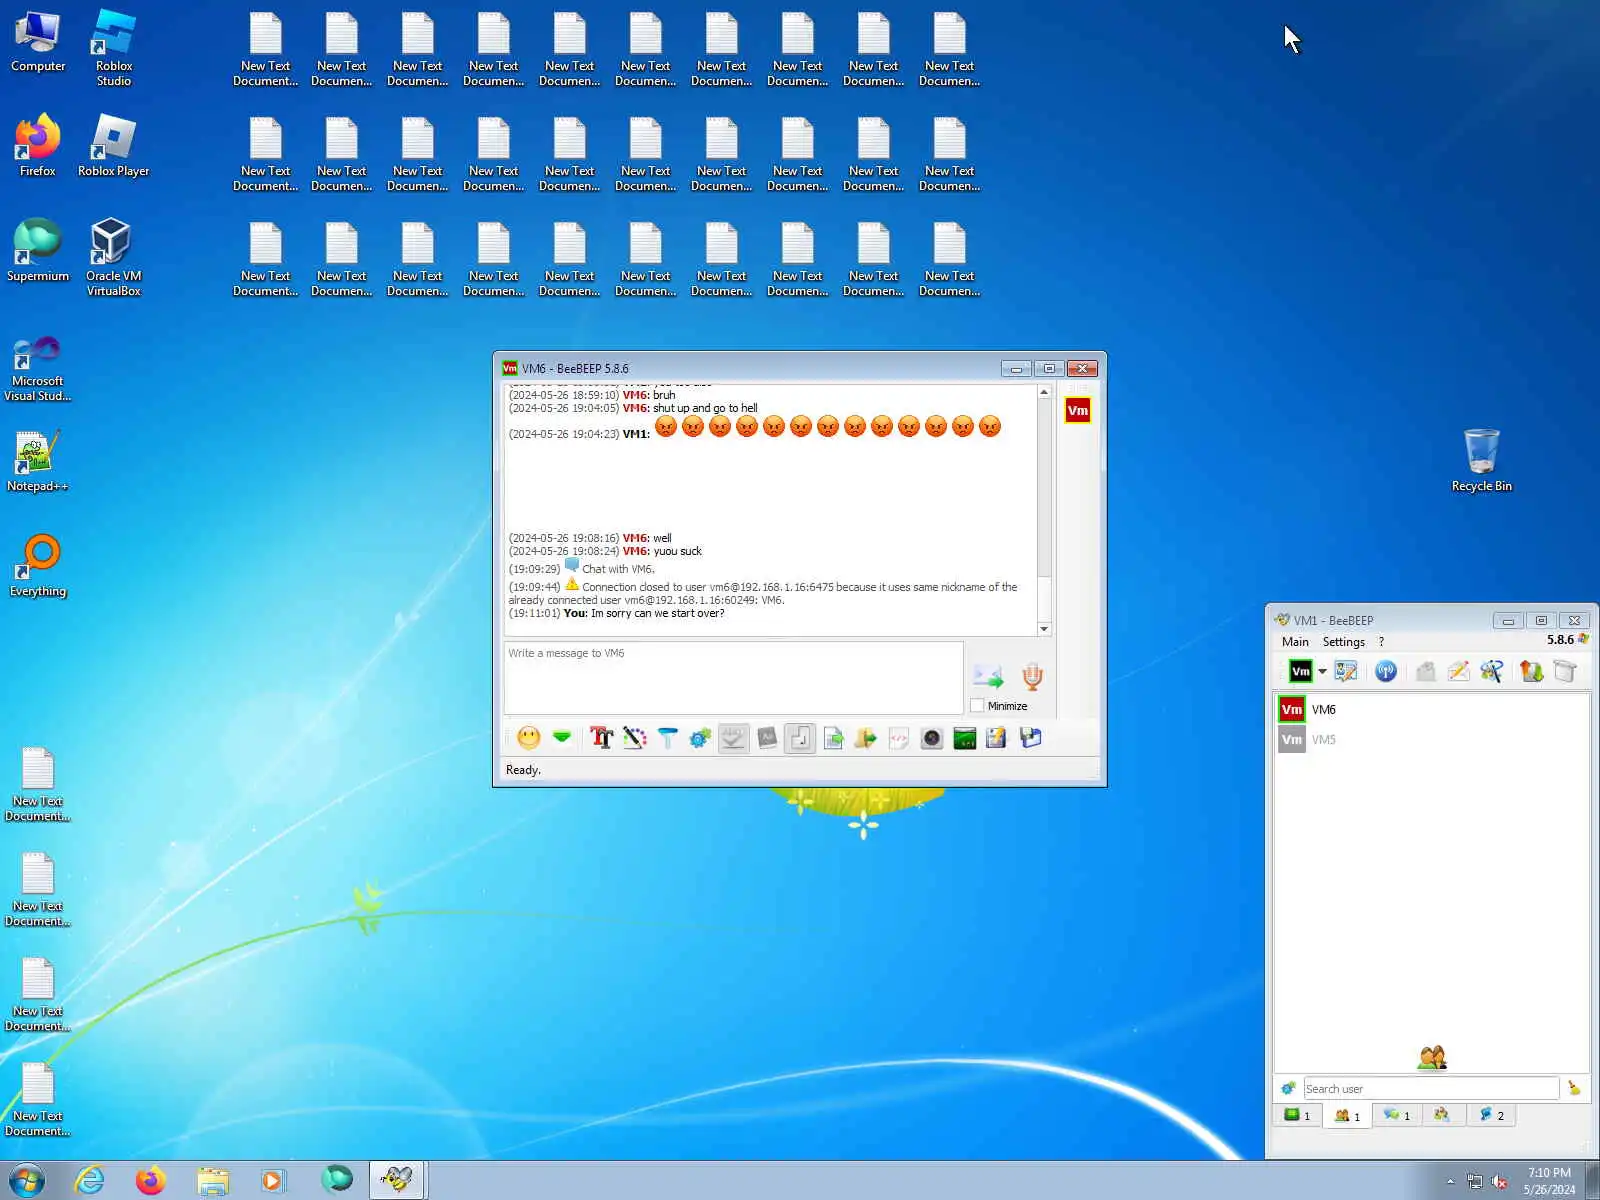Click the 5.8.6 version label
The image size is (1600, 1200).
1560,640
